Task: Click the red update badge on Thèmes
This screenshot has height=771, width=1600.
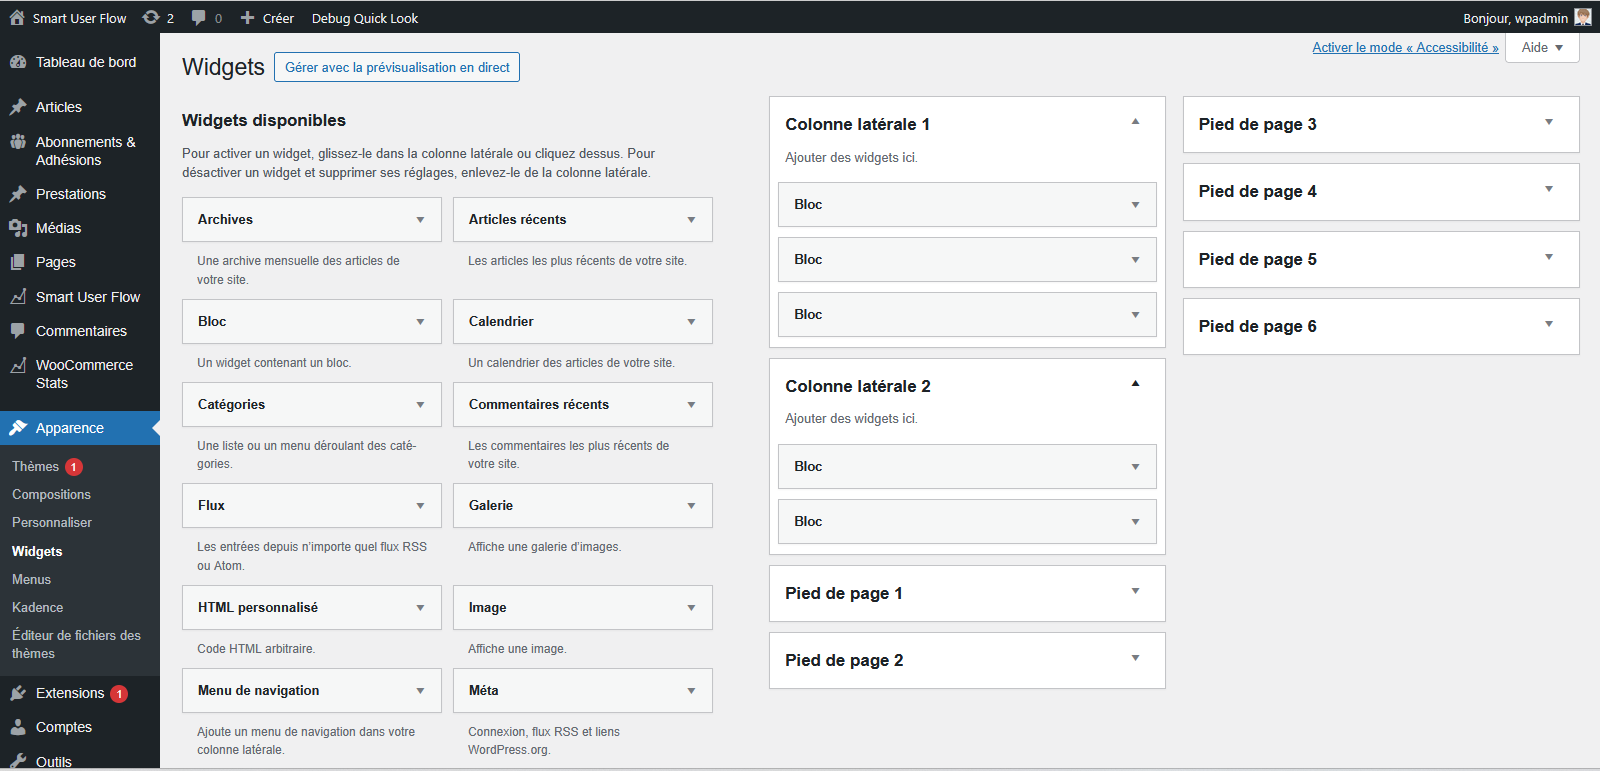Action: point(74,467)
